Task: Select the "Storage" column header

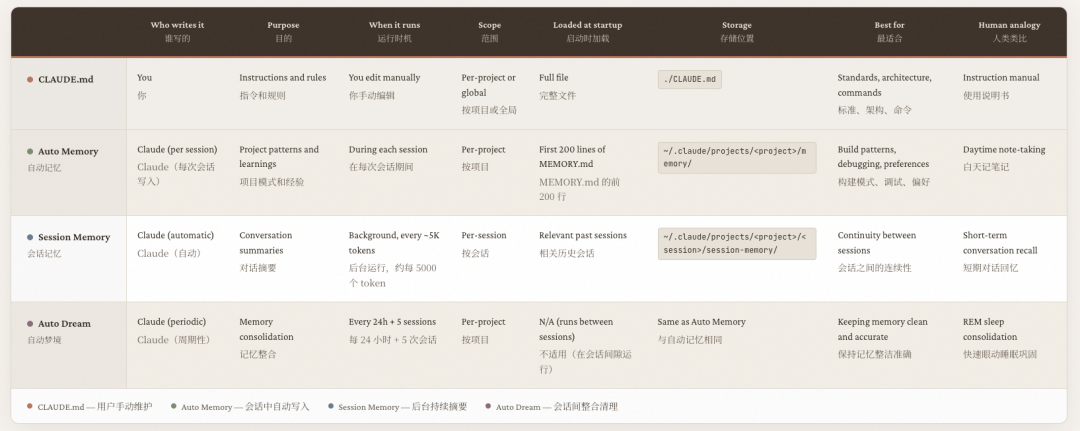Action: click(x=736, y=25)
